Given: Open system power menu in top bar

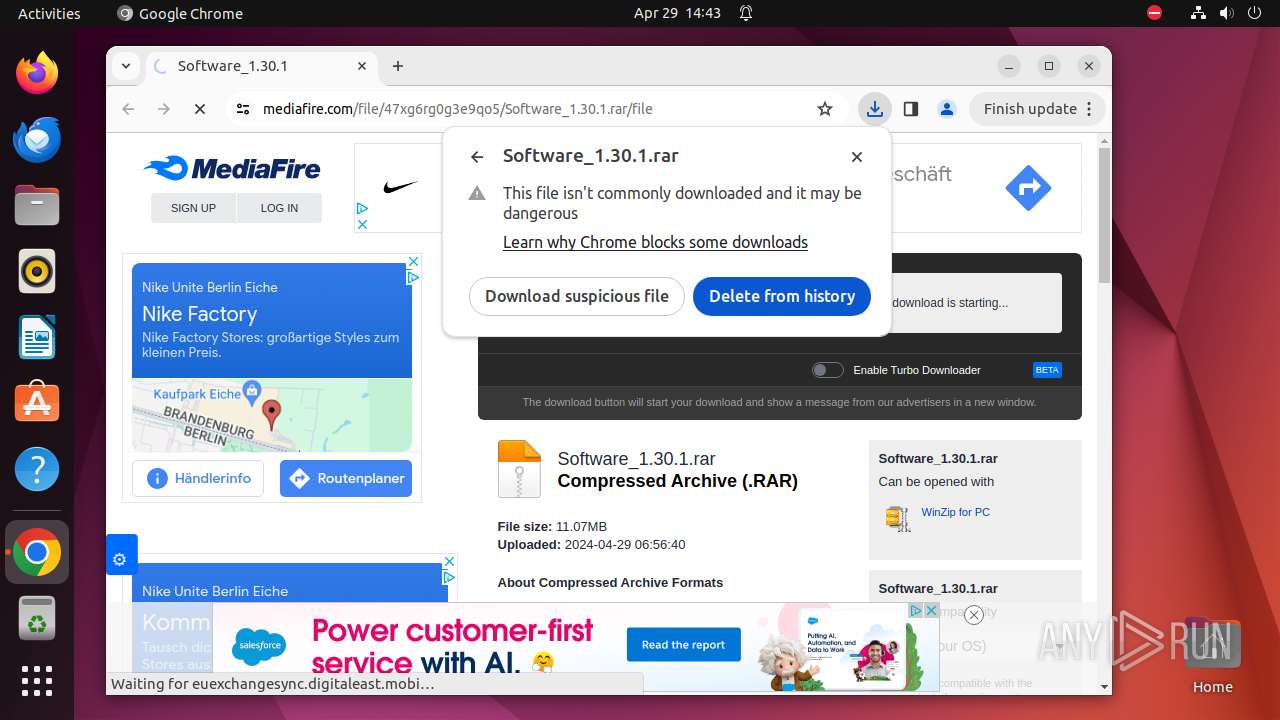Looking at the screenshot, I should (x=1255, y=13).
